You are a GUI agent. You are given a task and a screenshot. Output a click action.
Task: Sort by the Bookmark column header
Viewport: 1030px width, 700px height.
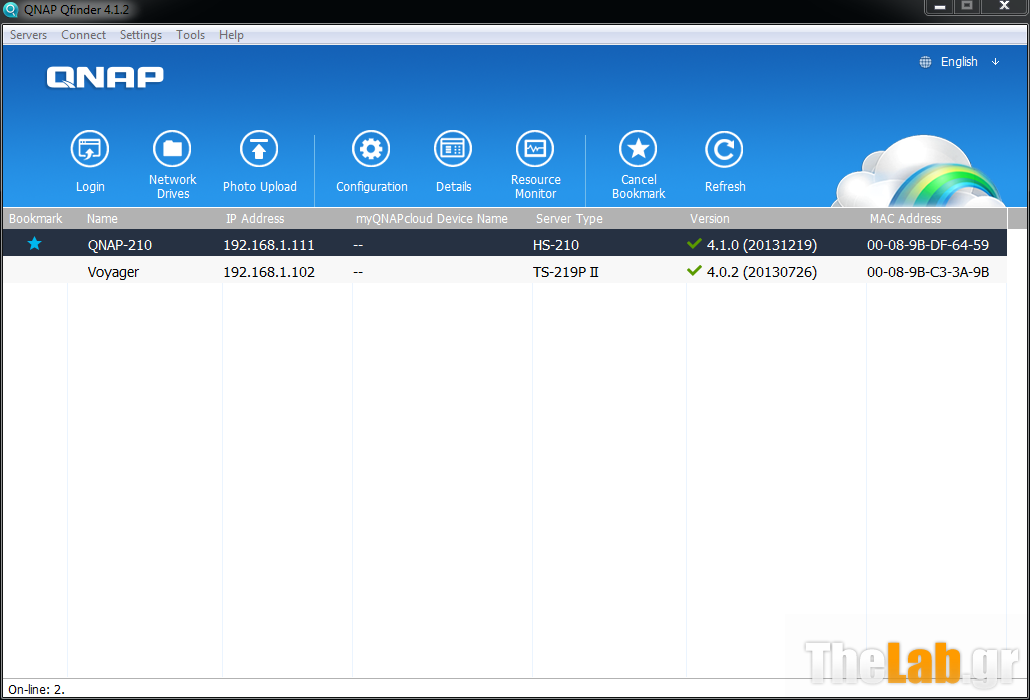click(x=35, y=219)
